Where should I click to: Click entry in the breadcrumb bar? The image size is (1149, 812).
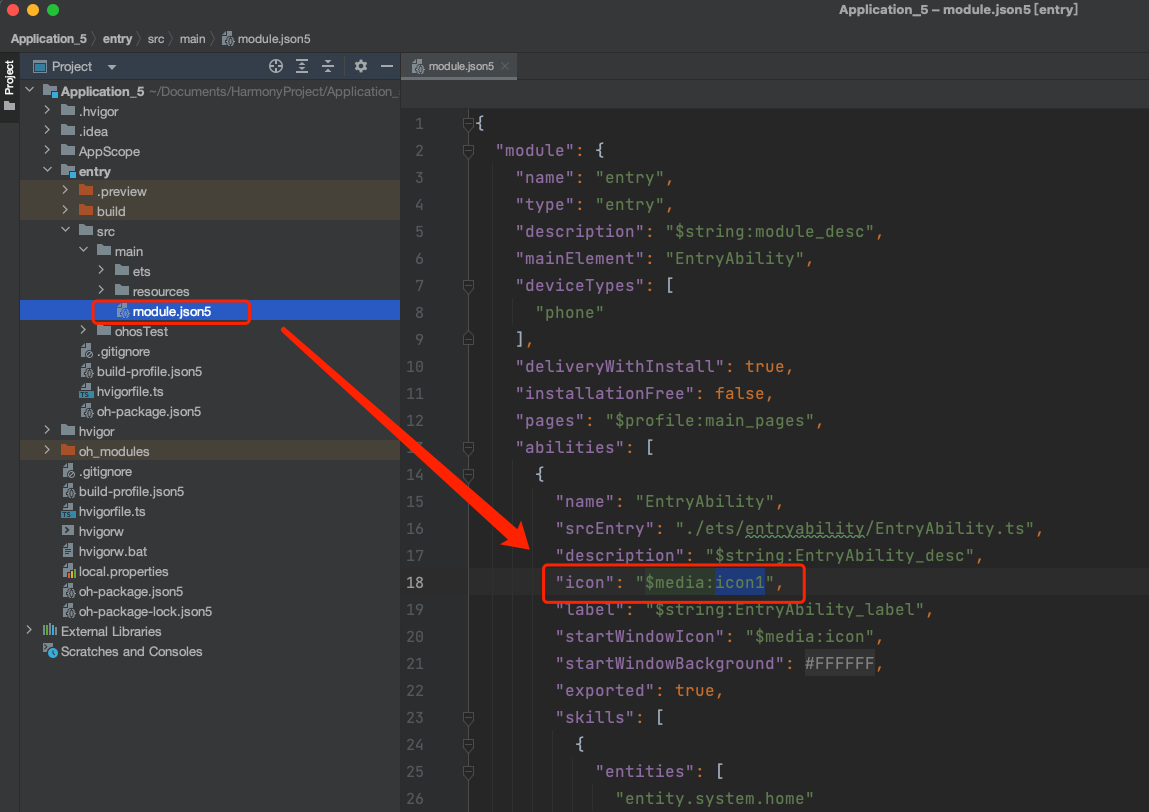[x=117, y=39]
